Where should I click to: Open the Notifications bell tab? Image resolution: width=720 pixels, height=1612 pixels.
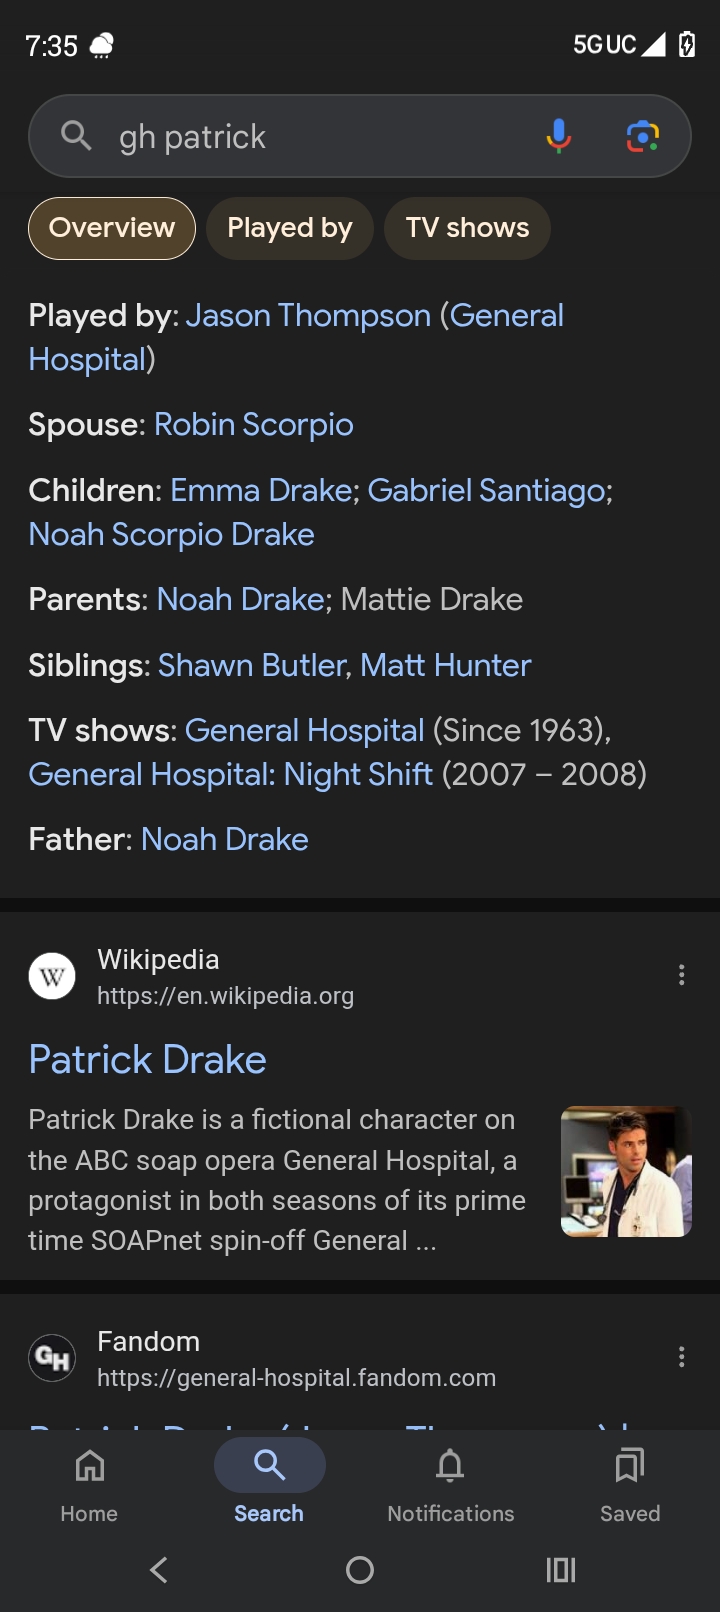[450, 1485]
